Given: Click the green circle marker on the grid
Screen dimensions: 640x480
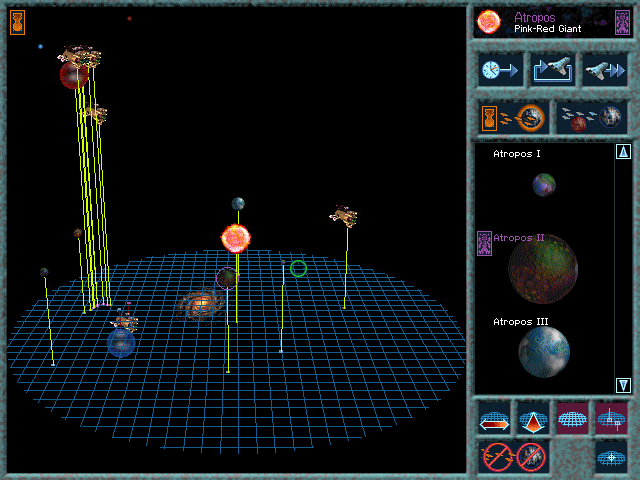Looking at the screenshot, I should tap(298, 269).
